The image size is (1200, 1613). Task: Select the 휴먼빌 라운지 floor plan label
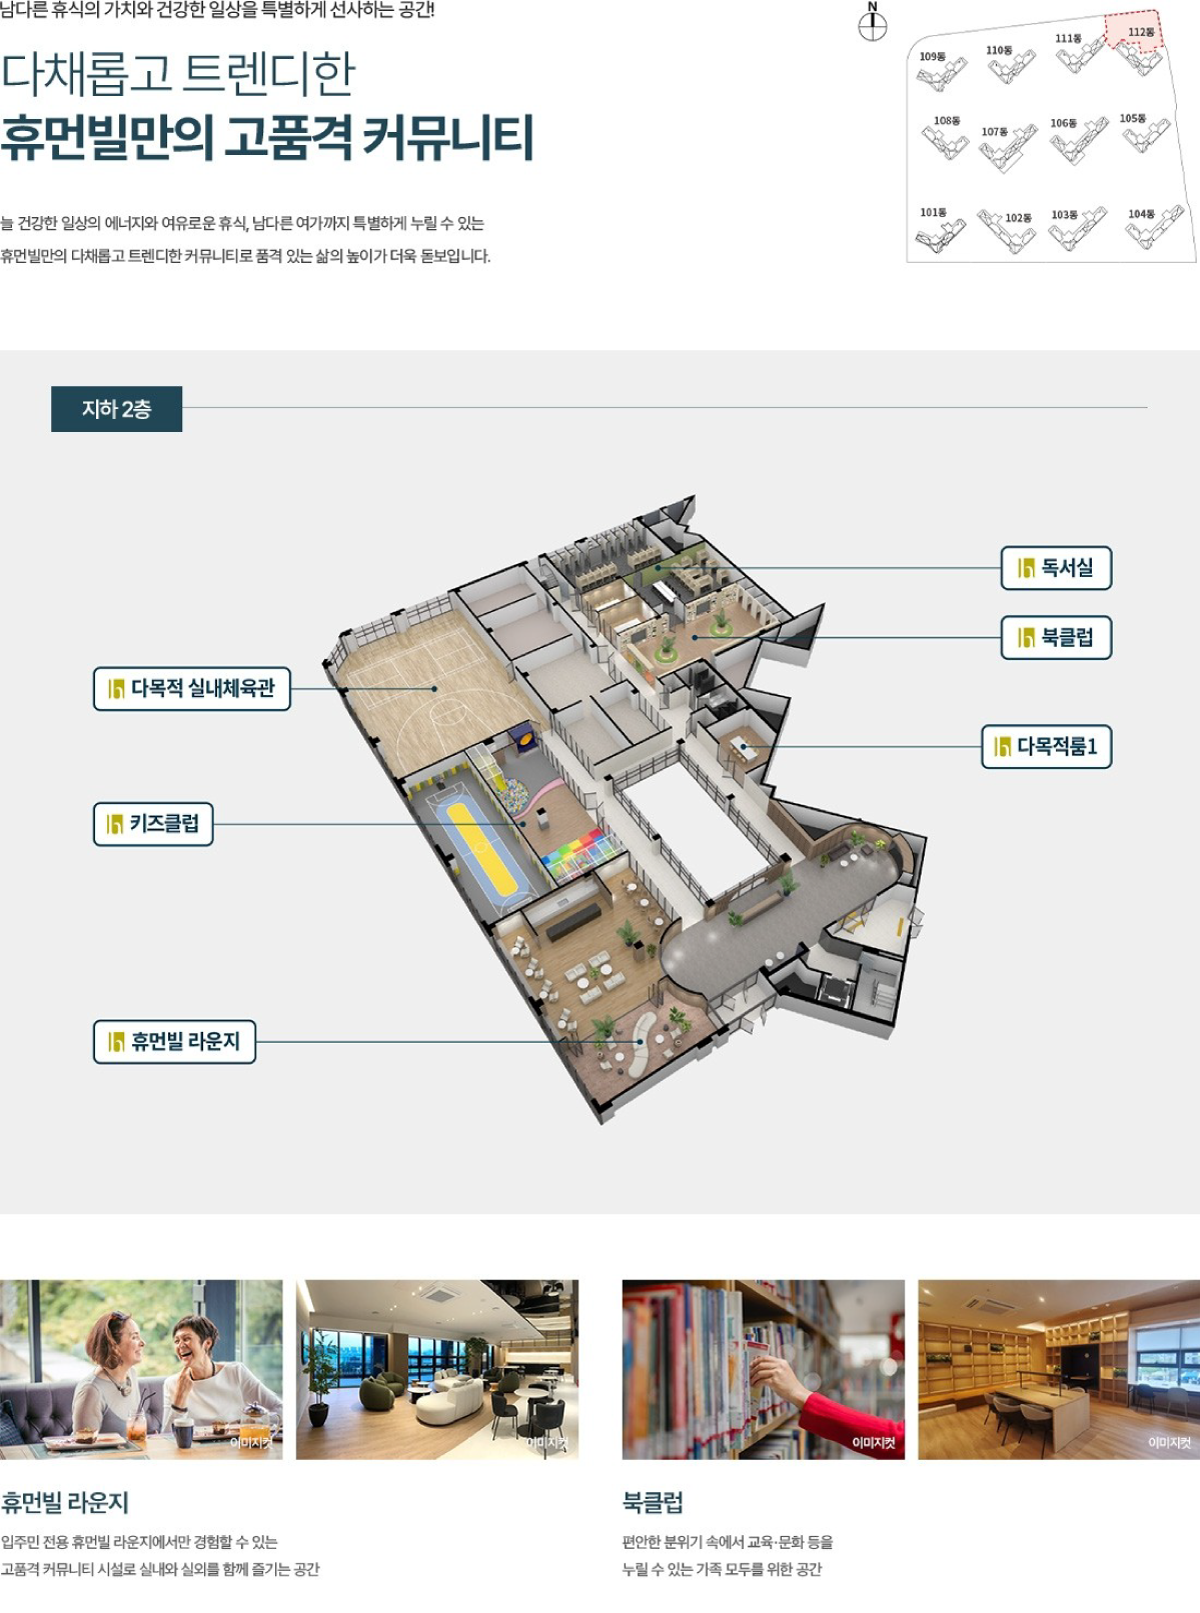175,1042
